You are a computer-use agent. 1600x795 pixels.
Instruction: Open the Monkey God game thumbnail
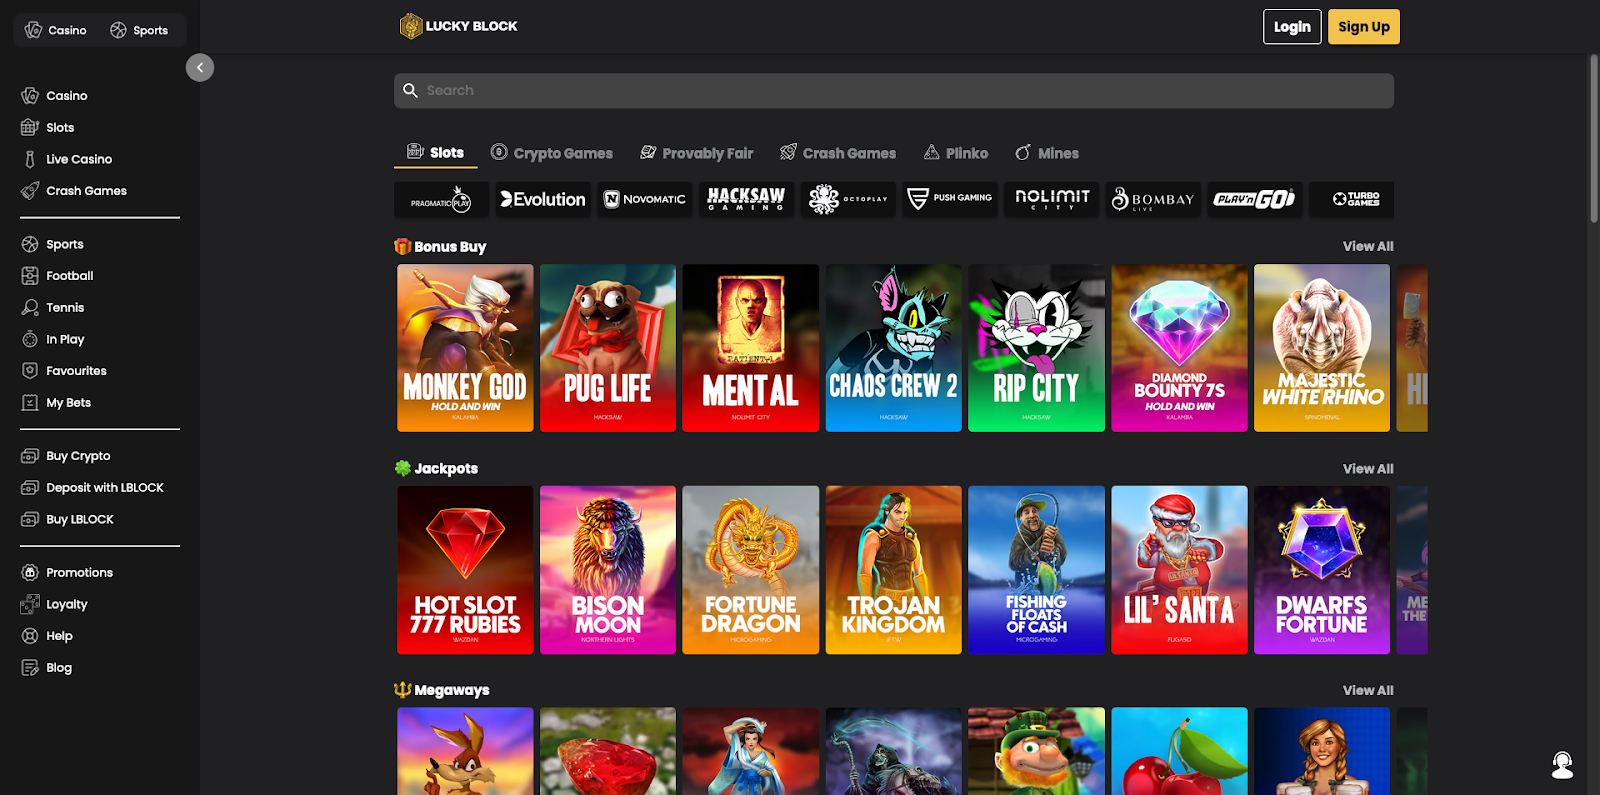465,348
